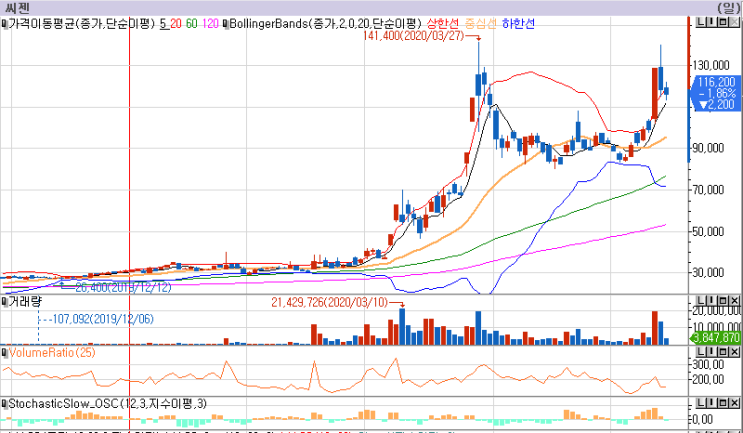Toggle the square marker before BollingerBands
The image size is (743, 433).
click(x=226, y=24)
